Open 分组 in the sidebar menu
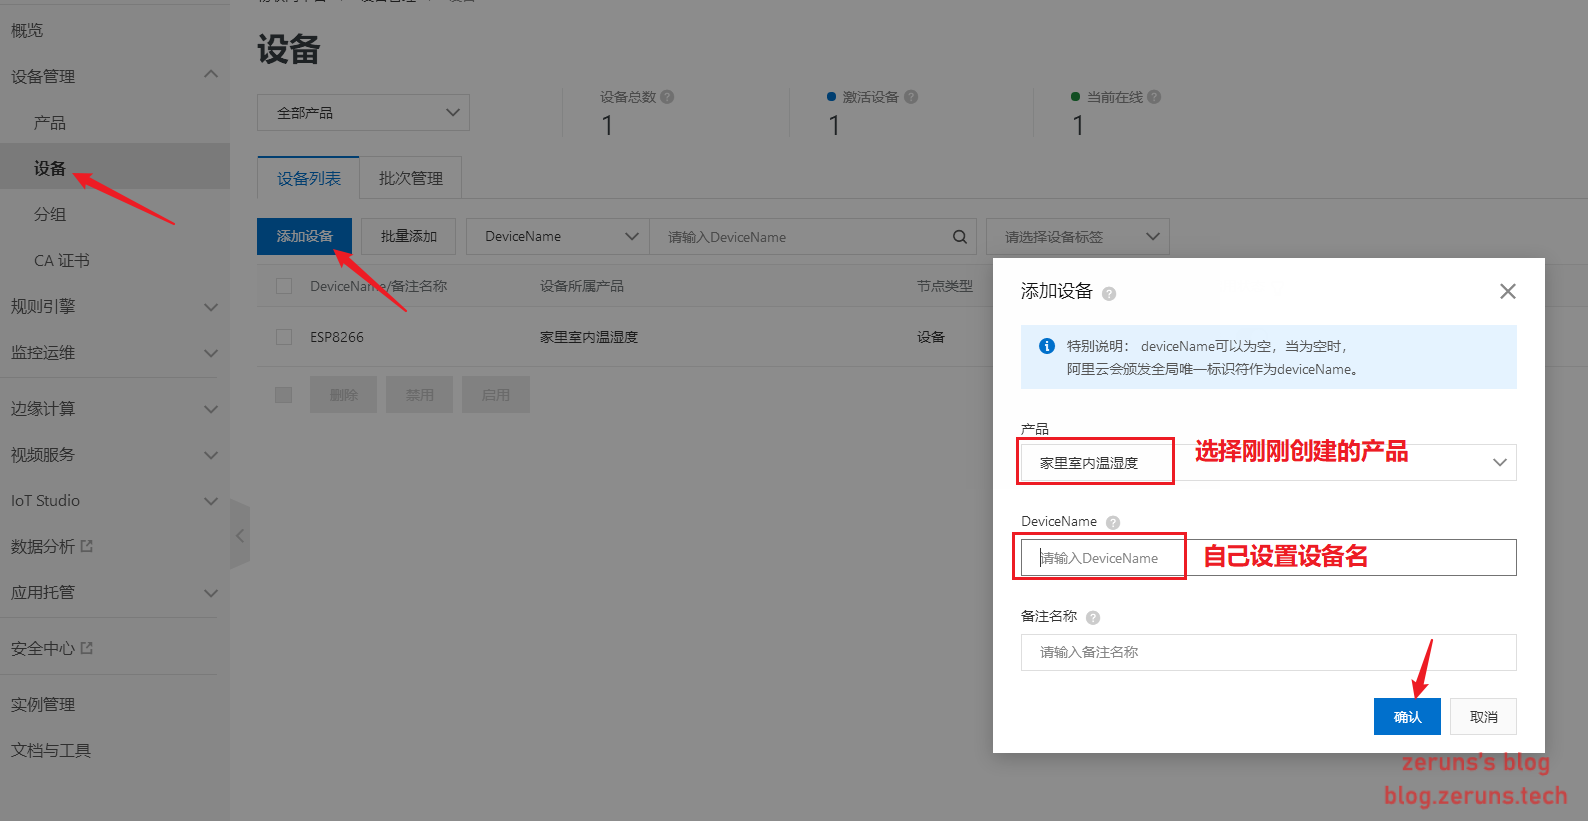1588x821 pixels. click(50, 214)
